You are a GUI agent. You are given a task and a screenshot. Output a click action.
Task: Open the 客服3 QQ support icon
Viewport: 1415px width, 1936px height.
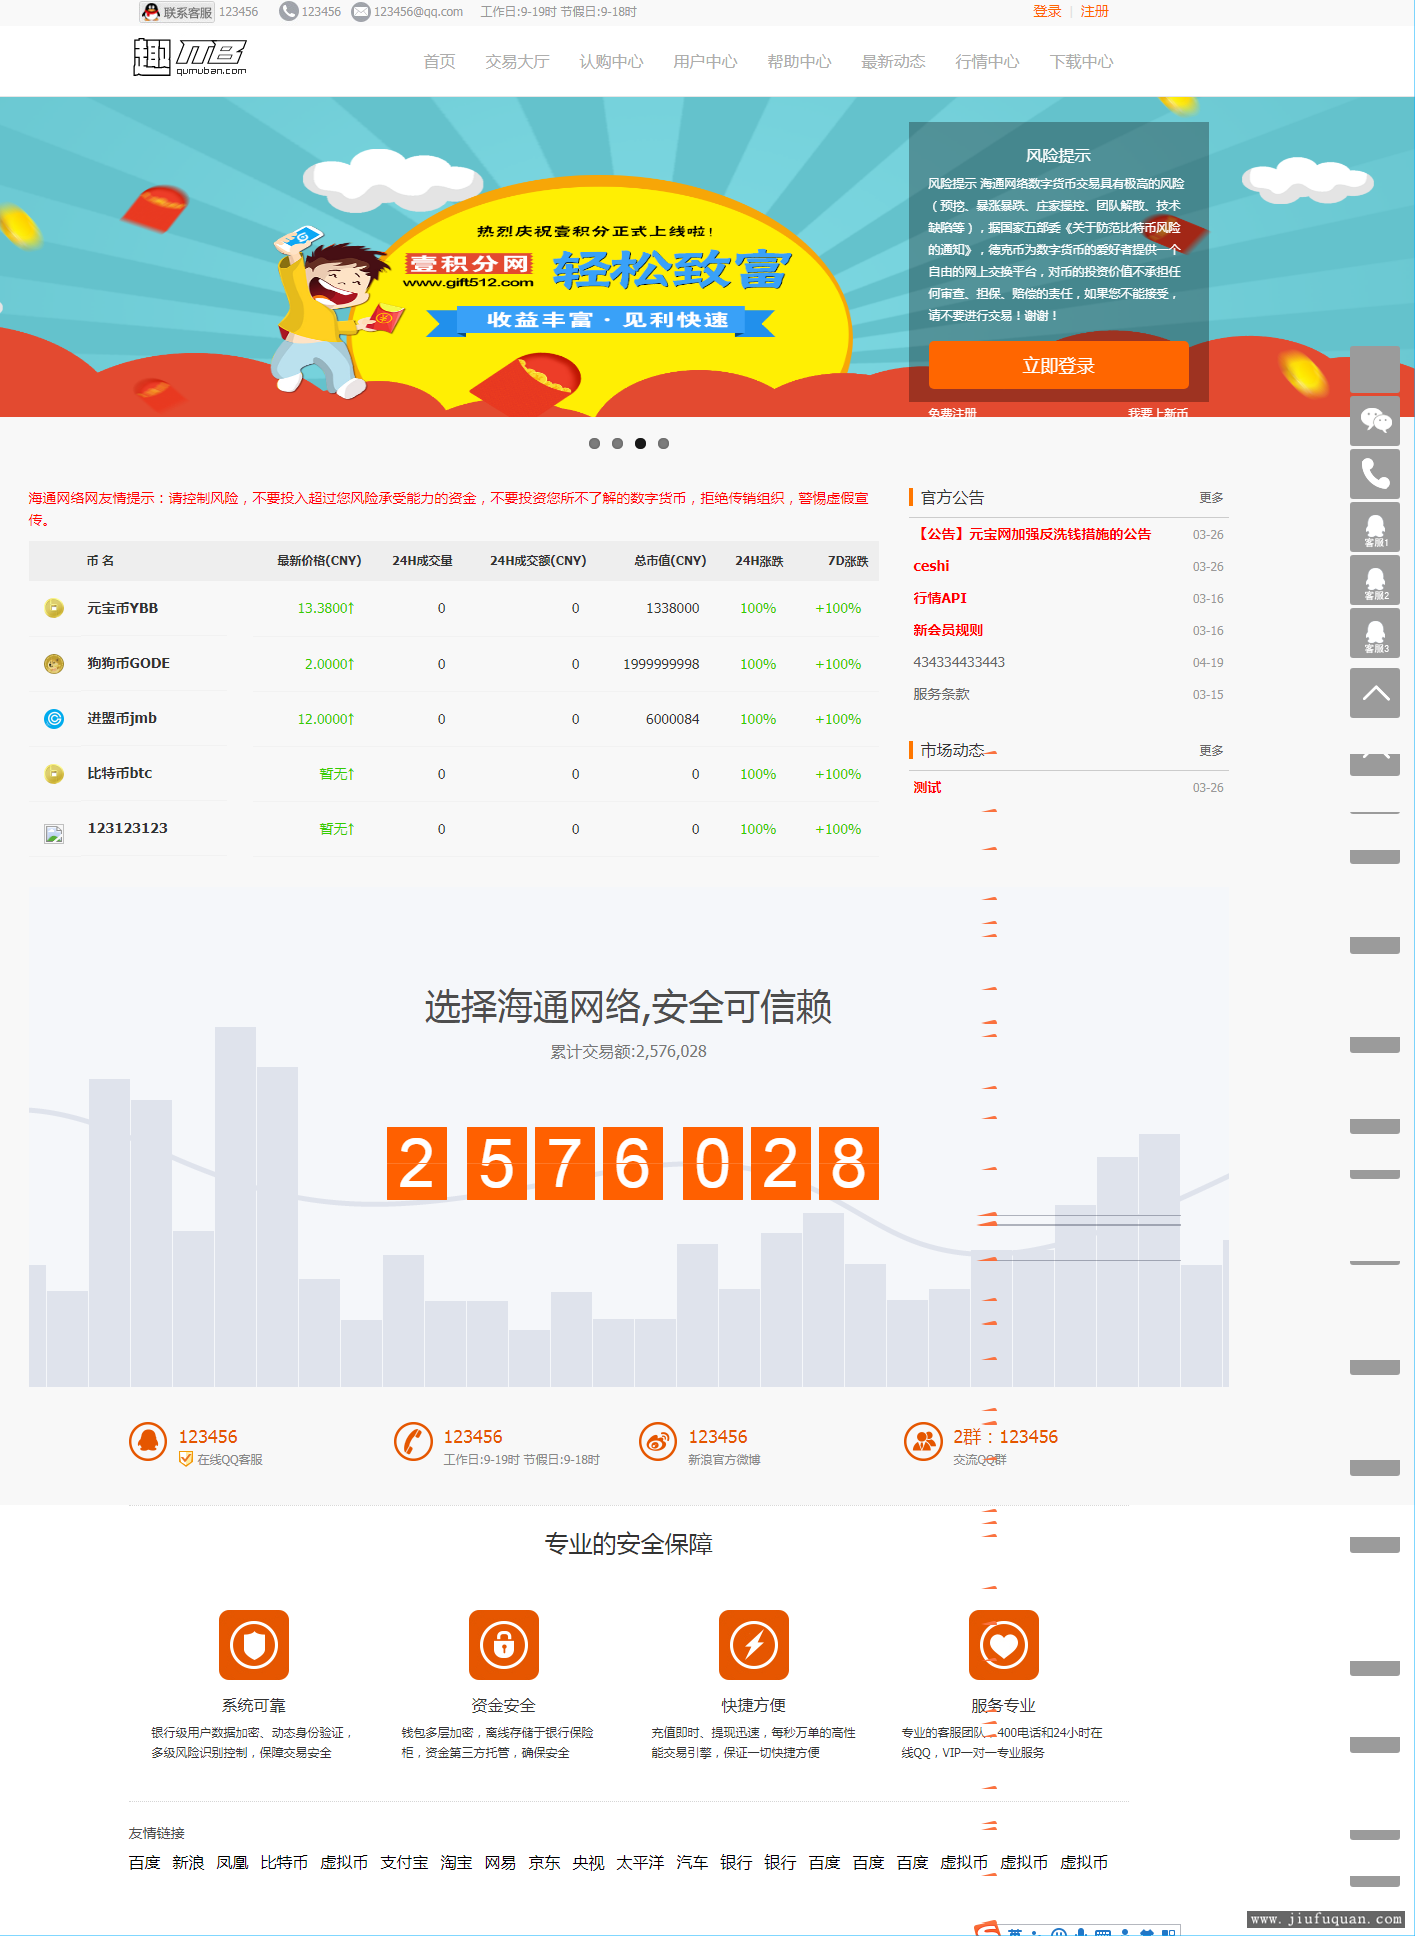point(1375,633)
